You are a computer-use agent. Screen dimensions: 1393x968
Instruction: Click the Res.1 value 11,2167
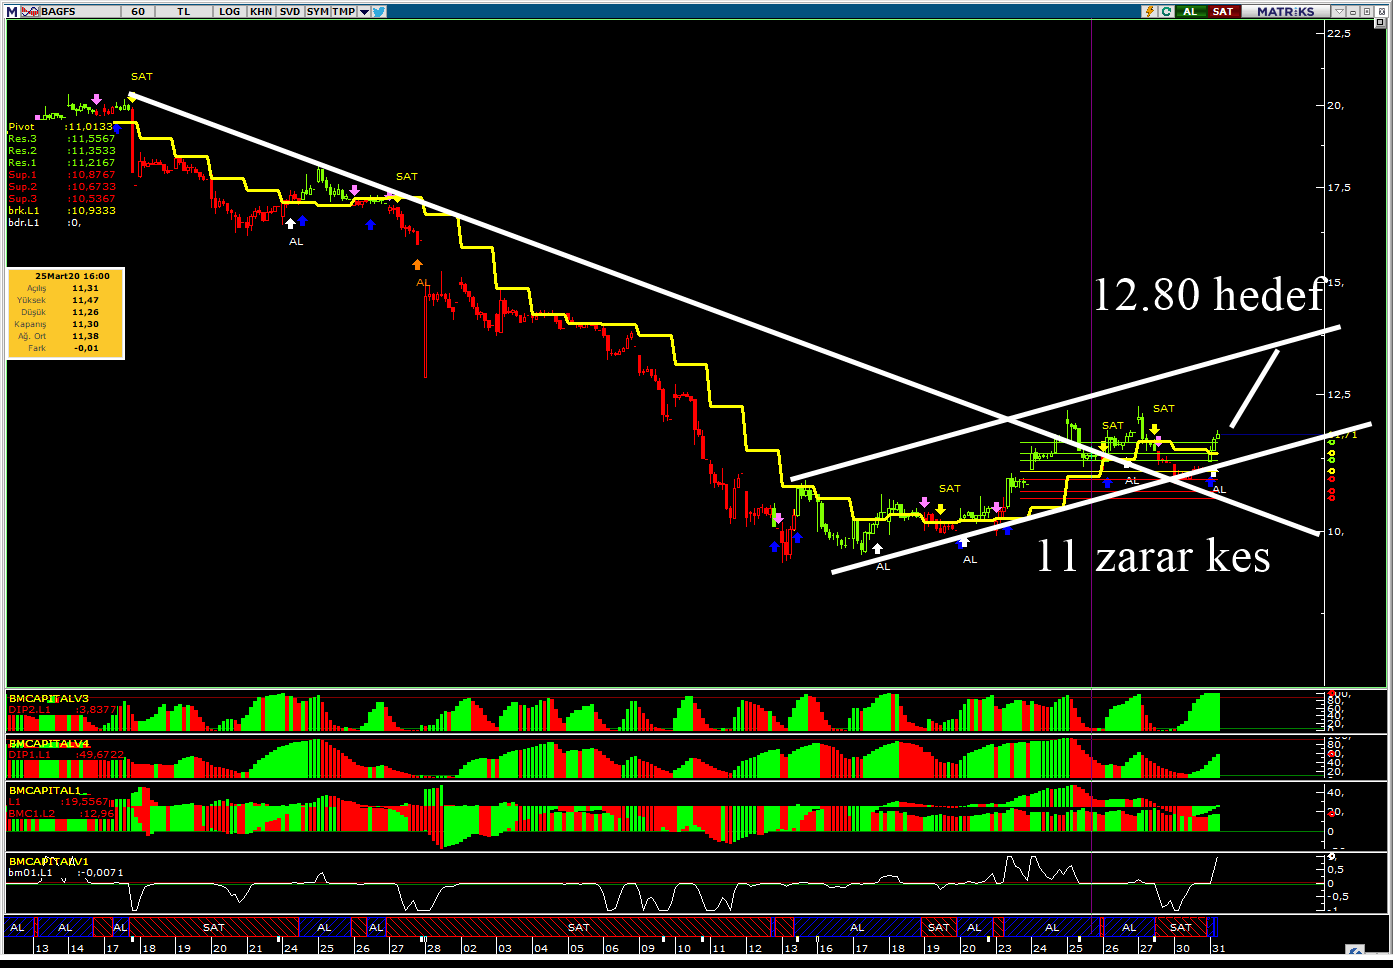point(91,163)
